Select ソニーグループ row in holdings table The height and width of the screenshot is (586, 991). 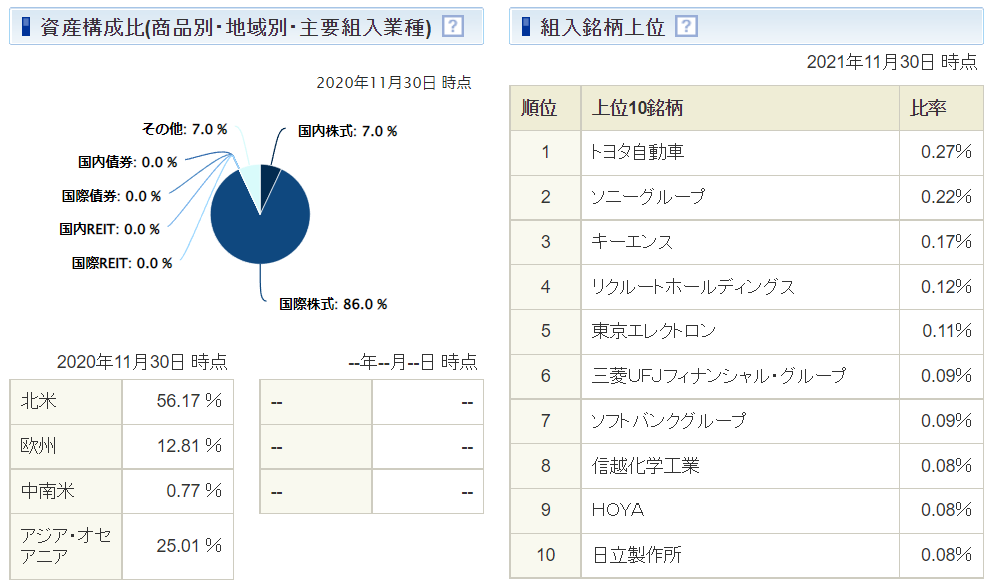(x=648, y=197)
